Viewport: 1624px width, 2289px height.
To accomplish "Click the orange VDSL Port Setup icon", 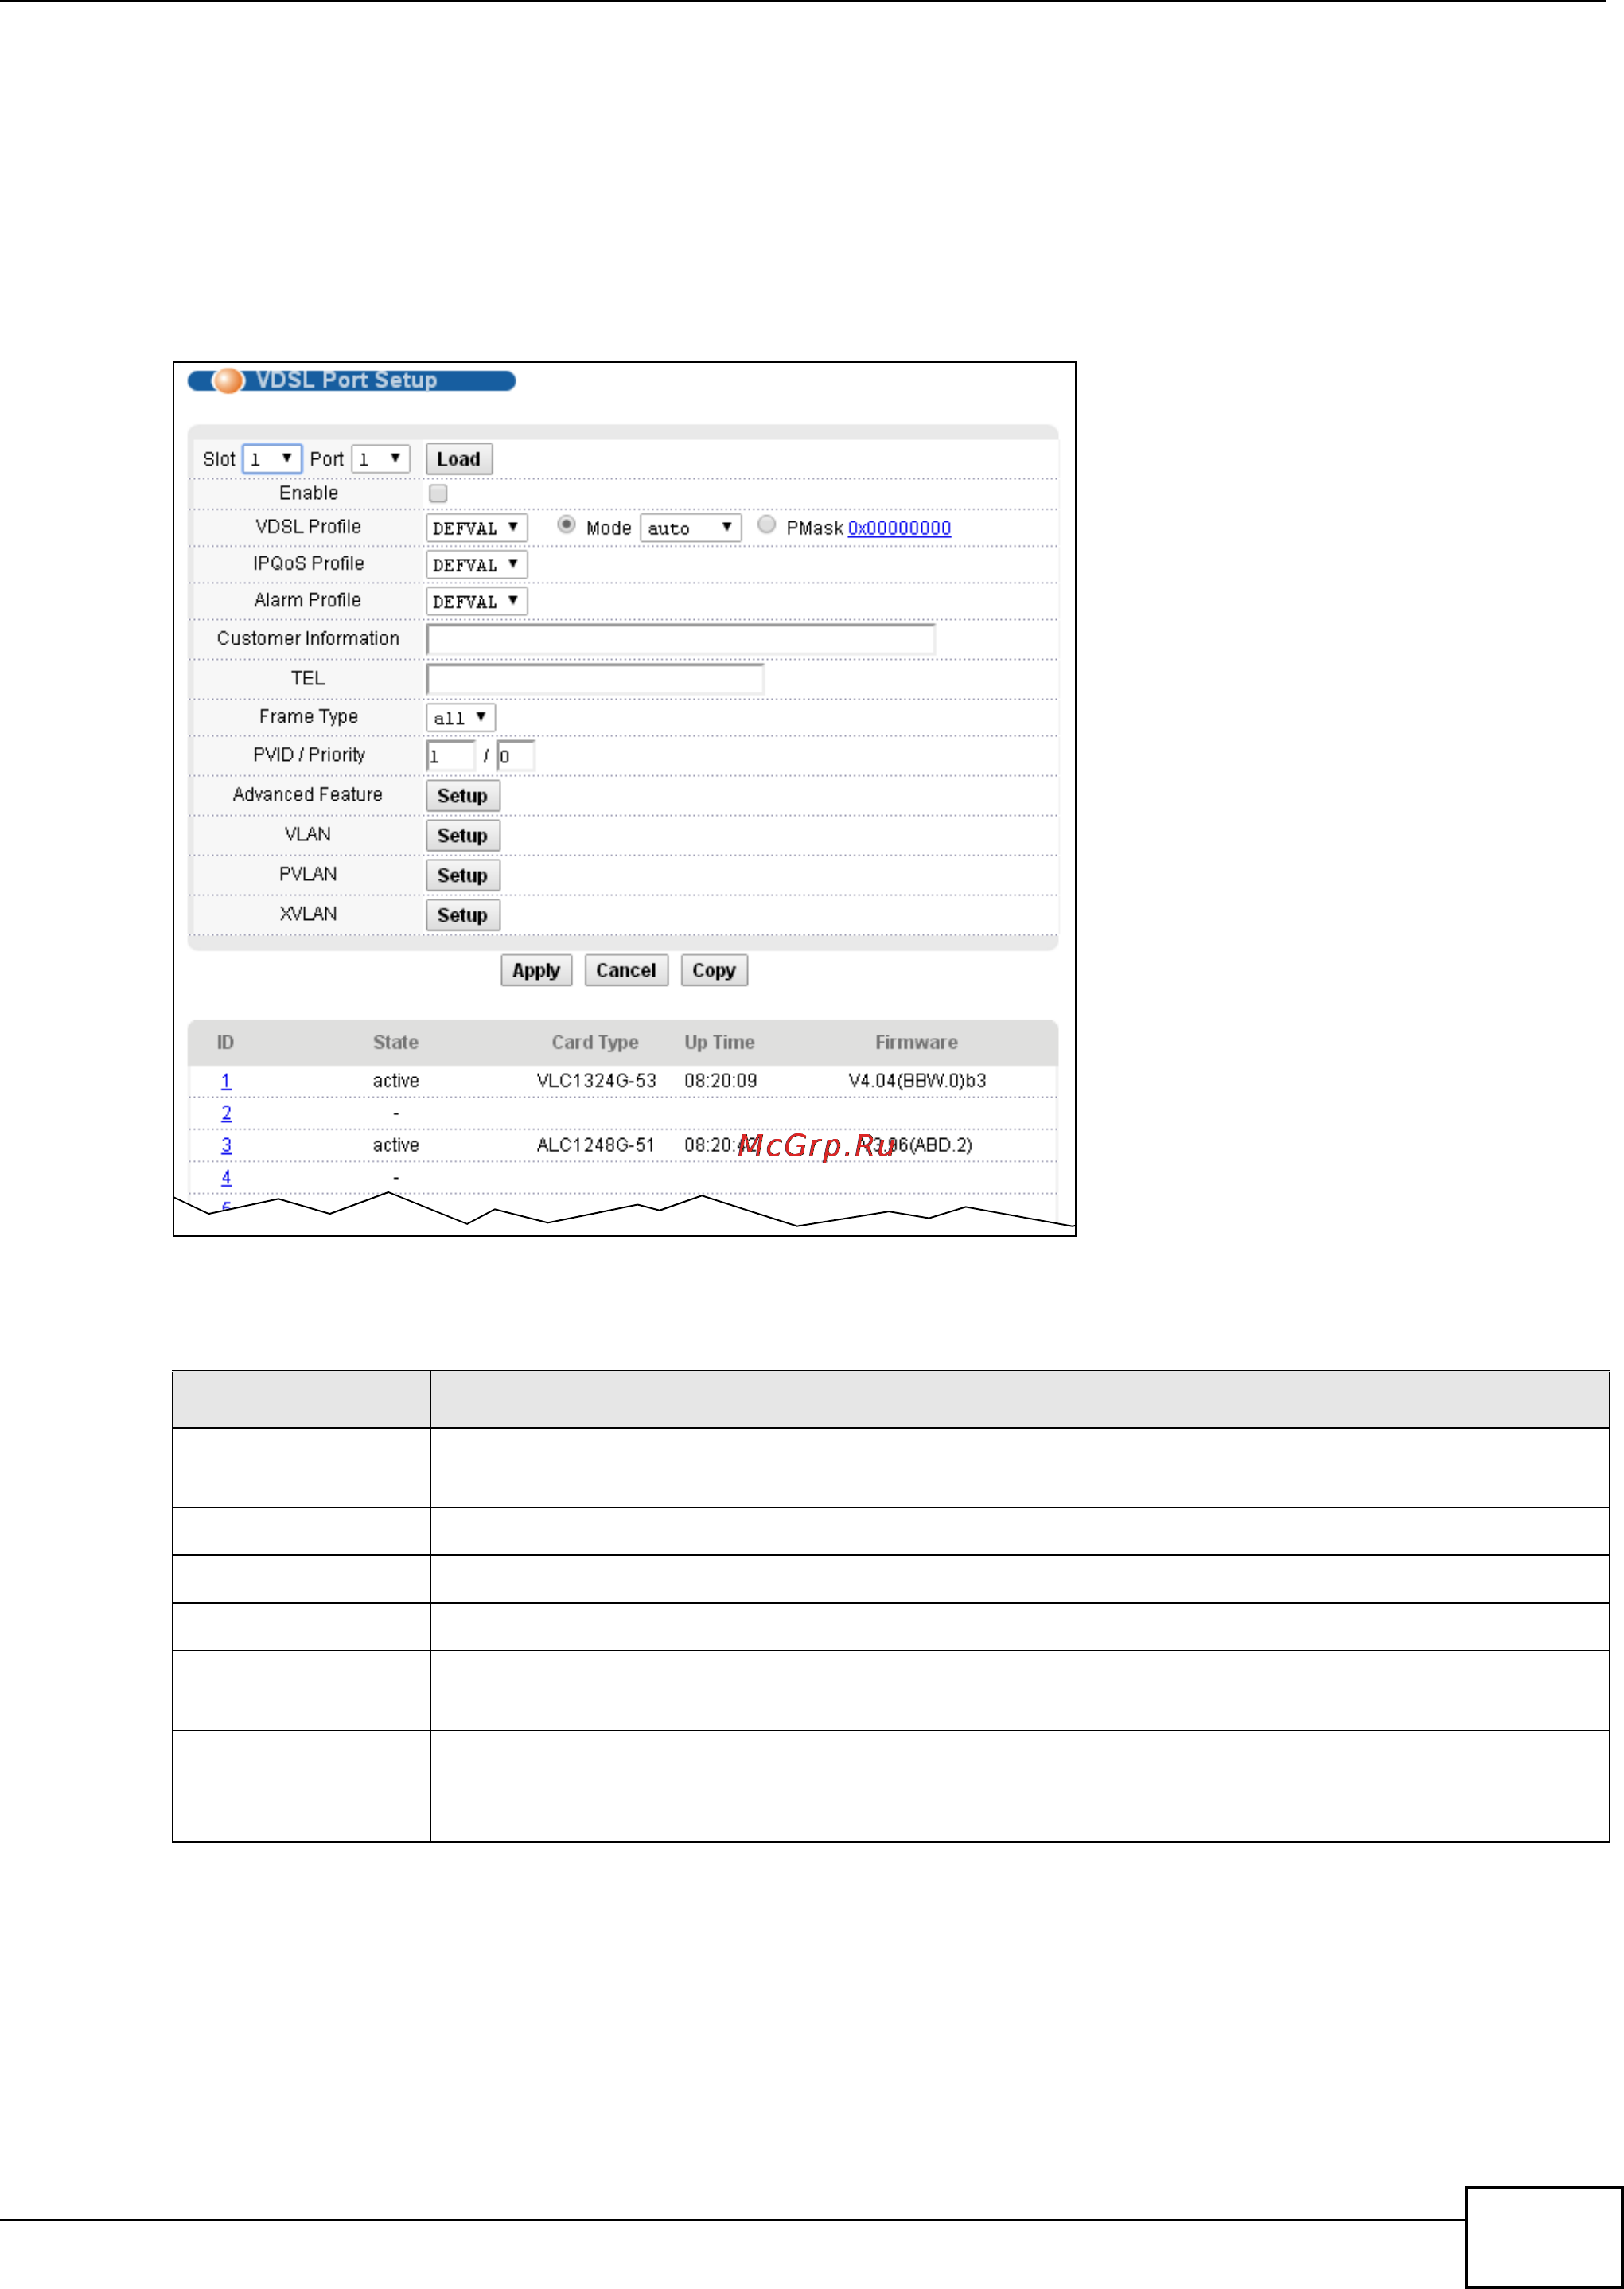I will click(228, 380).
